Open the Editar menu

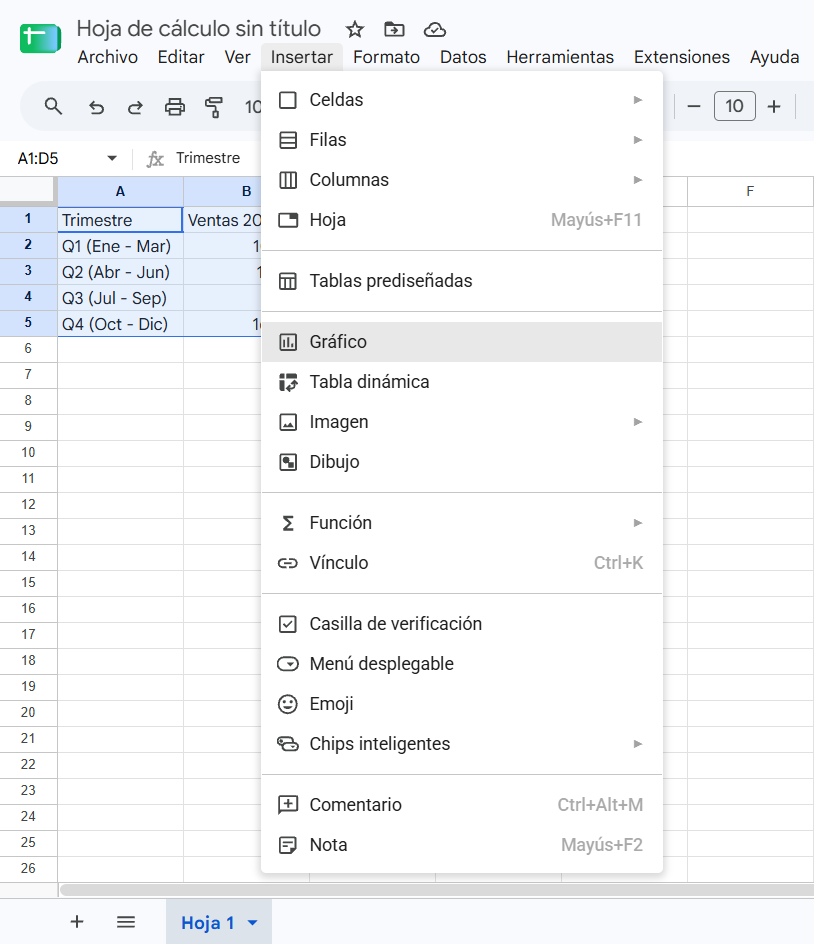(181, 57)
